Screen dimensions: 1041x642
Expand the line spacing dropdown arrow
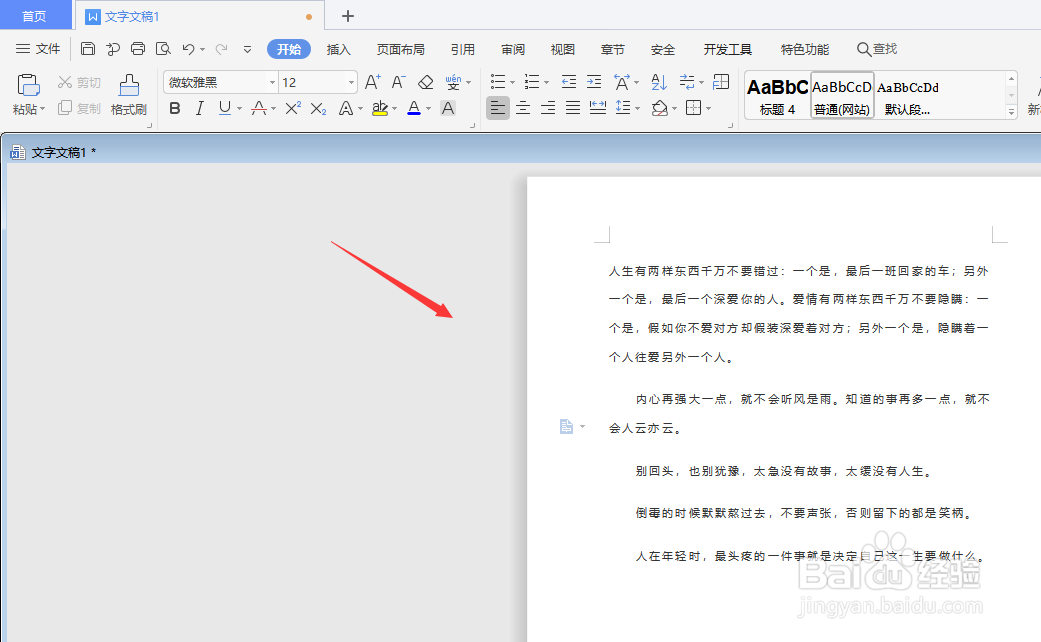[637, 108]
